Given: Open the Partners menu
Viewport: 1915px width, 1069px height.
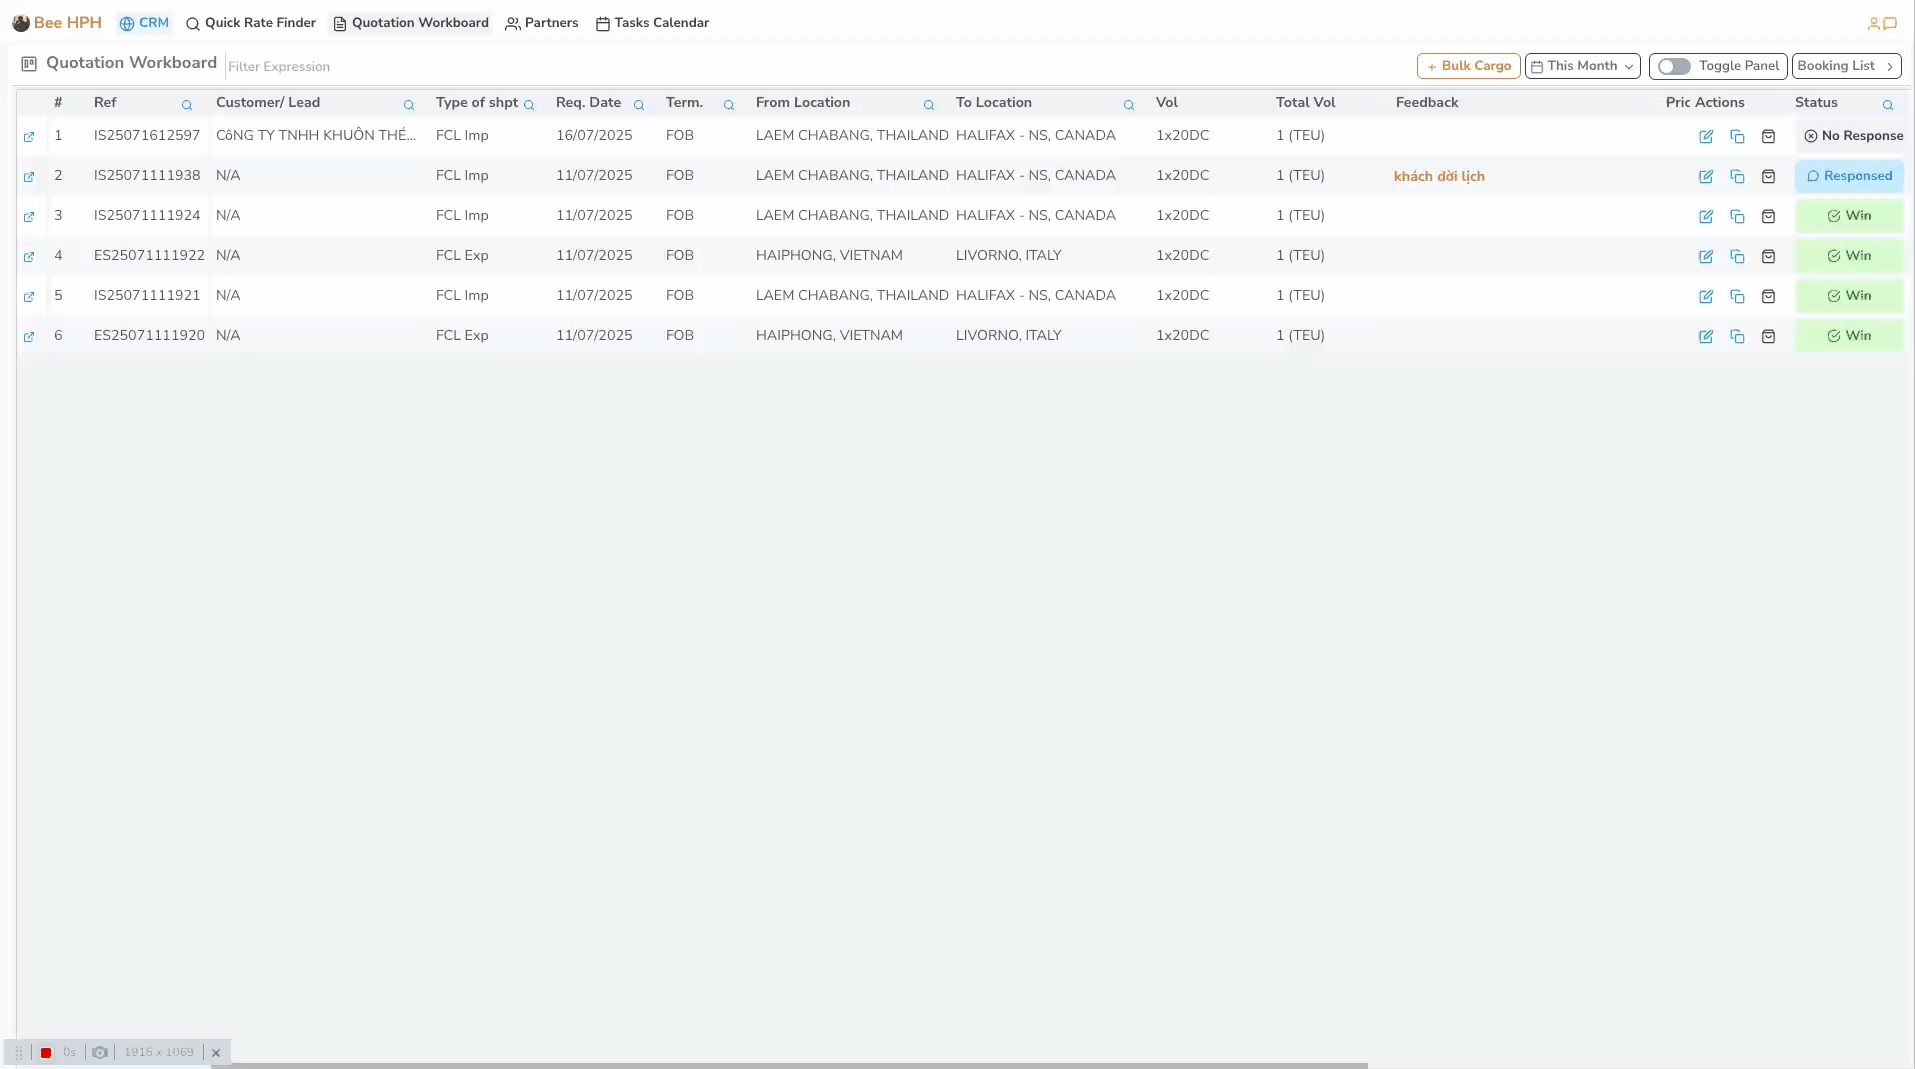Looking at the screenshot, I should click(x=542, y=23).
